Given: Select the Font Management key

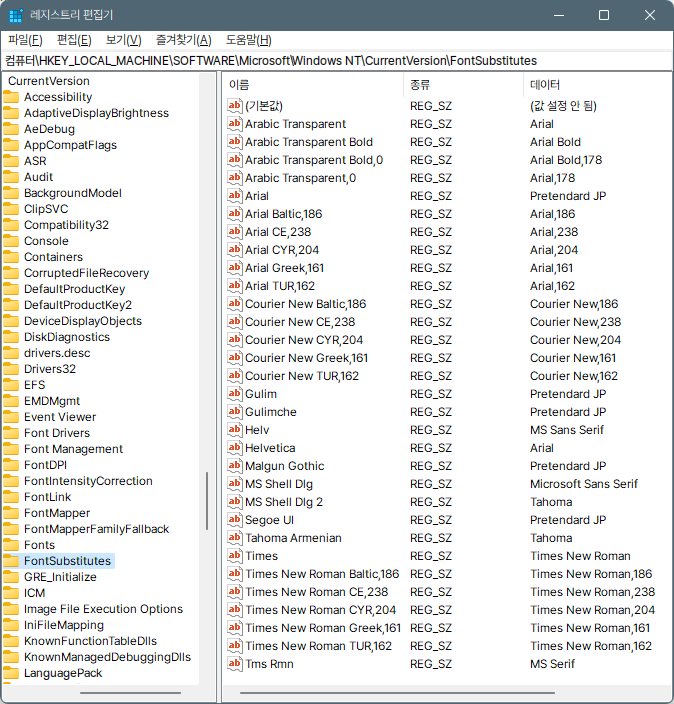Looking at the screenshot, I should pos(74,449).
